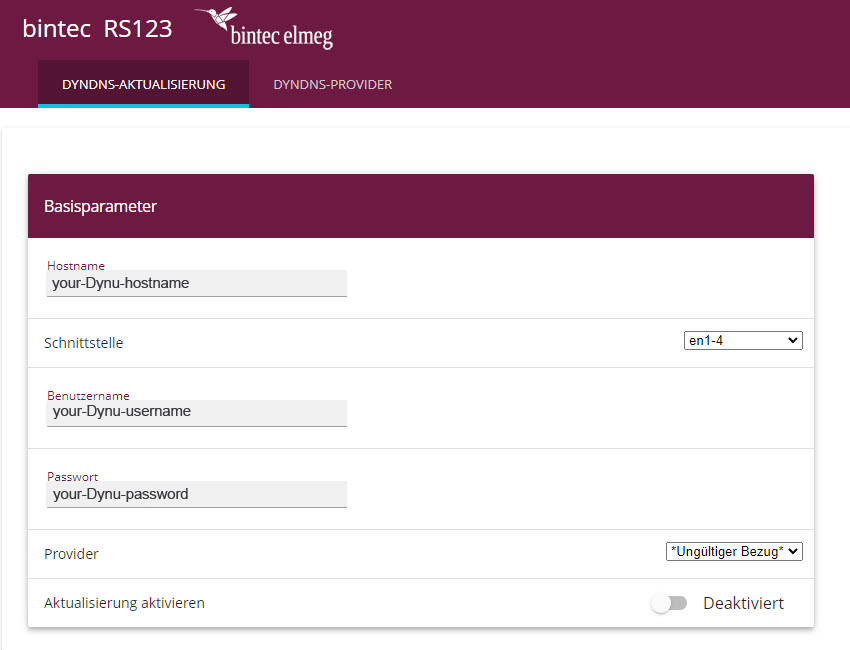This screenshot has width=850, height=650.
Task: Click the bintec elmeg hummingbird logo
Action: pos(264,28)
